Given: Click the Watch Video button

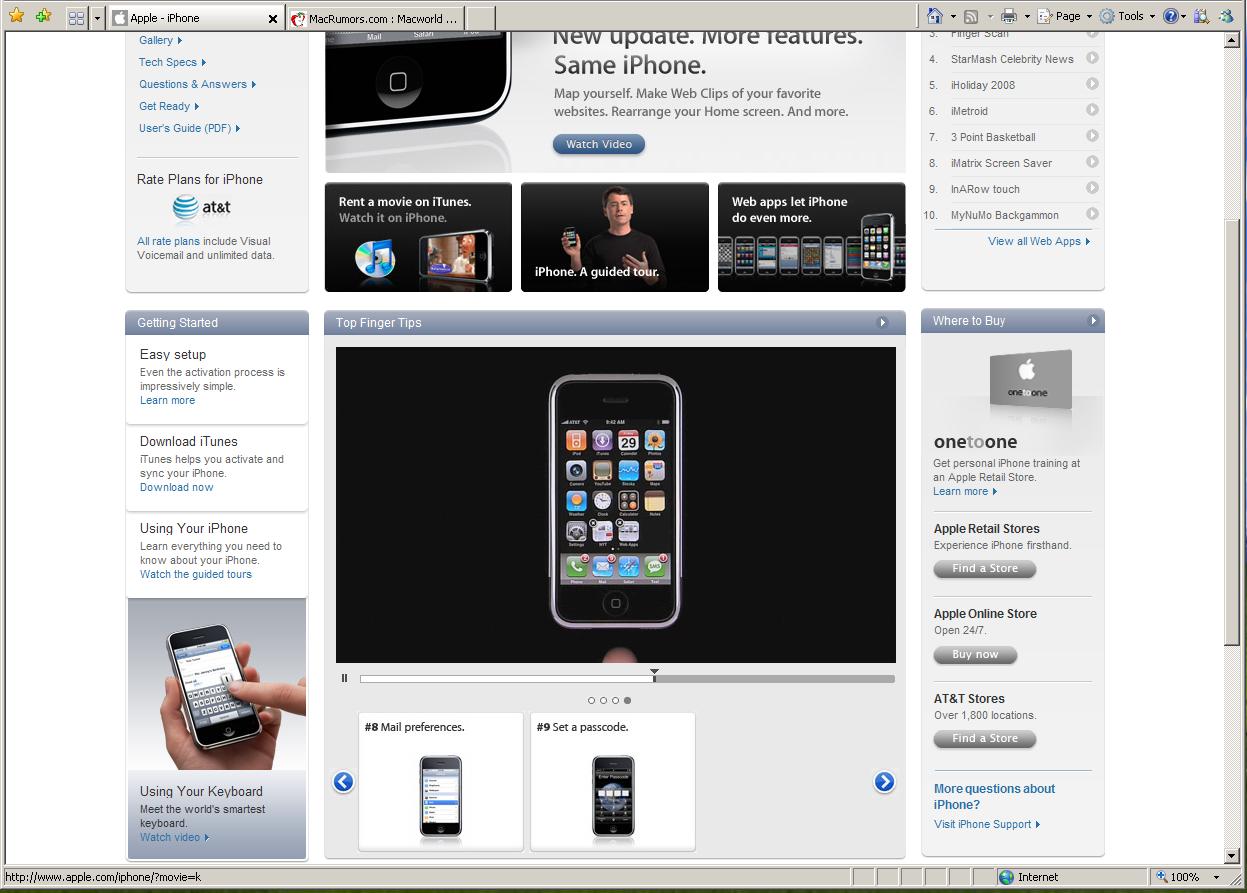Looking at the screenshot, I should pyautogui.click(x=599, y=144).
